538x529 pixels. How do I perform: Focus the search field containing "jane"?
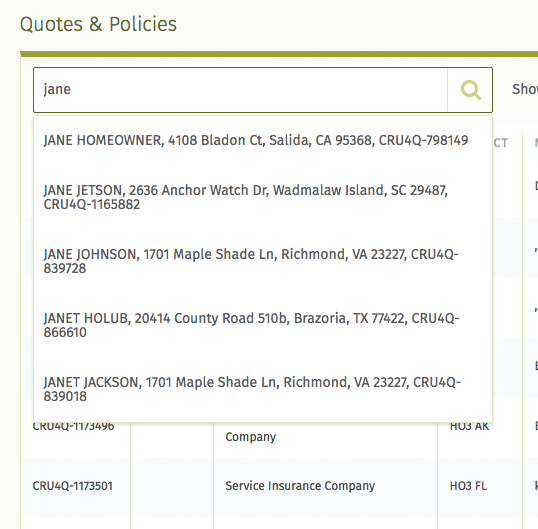click(x=241, y=90)
